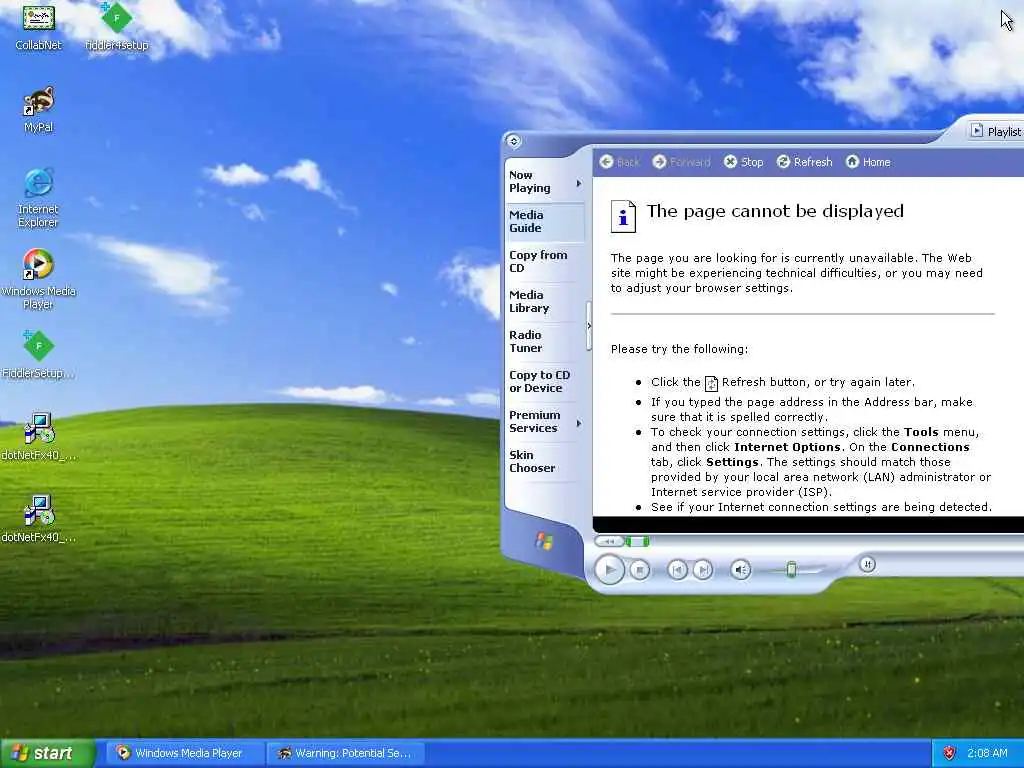This screenshot has height=768, width=1024.
Task: Open the Radio Tuner tab
Action: 545,342
